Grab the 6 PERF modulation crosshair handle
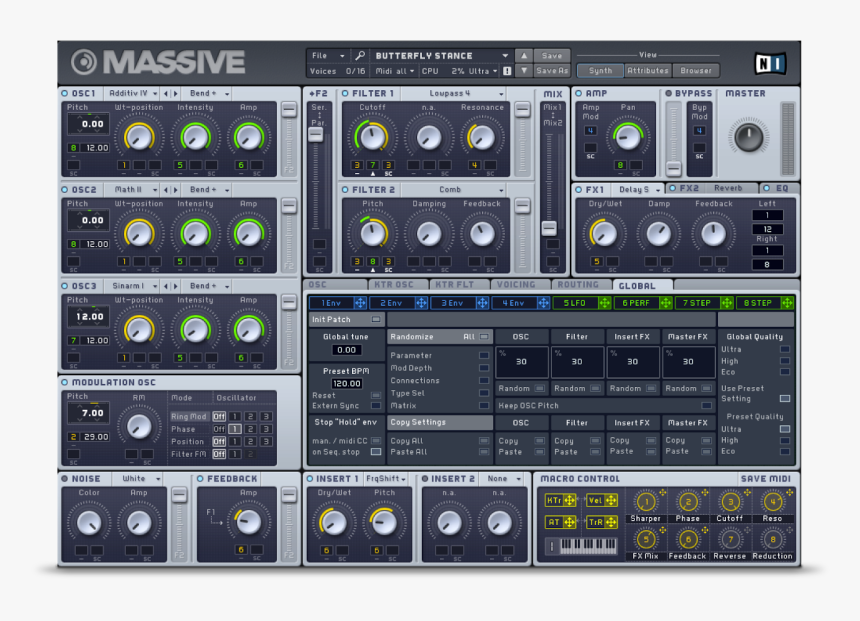 (x=665, y=303)
